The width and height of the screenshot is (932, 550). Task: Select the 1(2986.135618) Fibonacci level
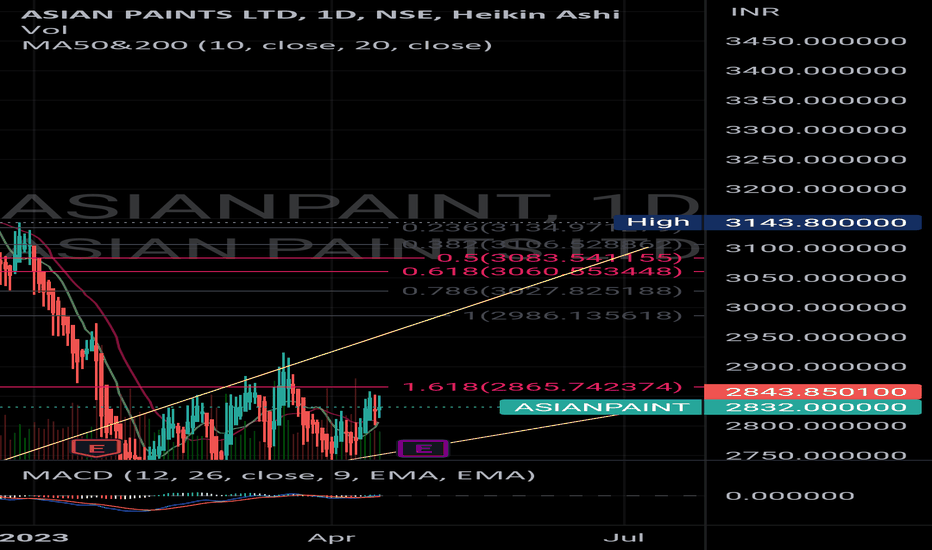(573, 315)
